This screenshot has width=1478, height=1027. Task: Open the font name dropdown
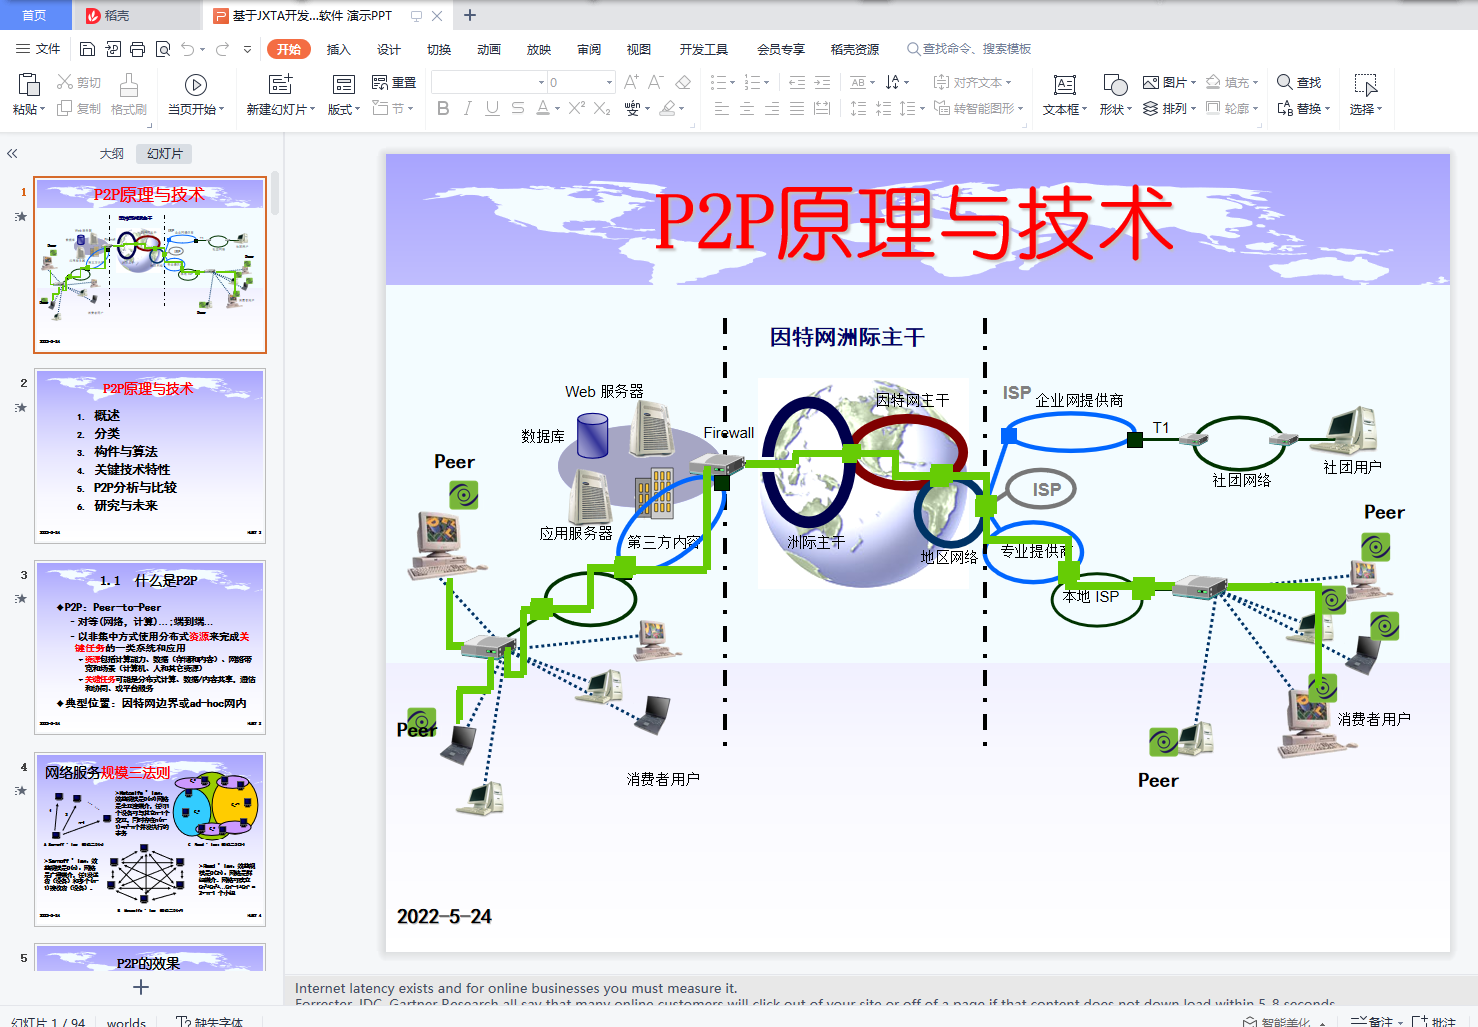[542, 82]
